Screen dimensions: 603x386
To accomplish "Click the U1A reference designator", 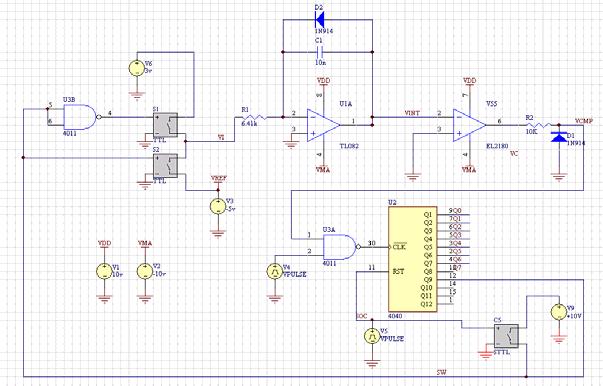I will (x=346, y=104).
